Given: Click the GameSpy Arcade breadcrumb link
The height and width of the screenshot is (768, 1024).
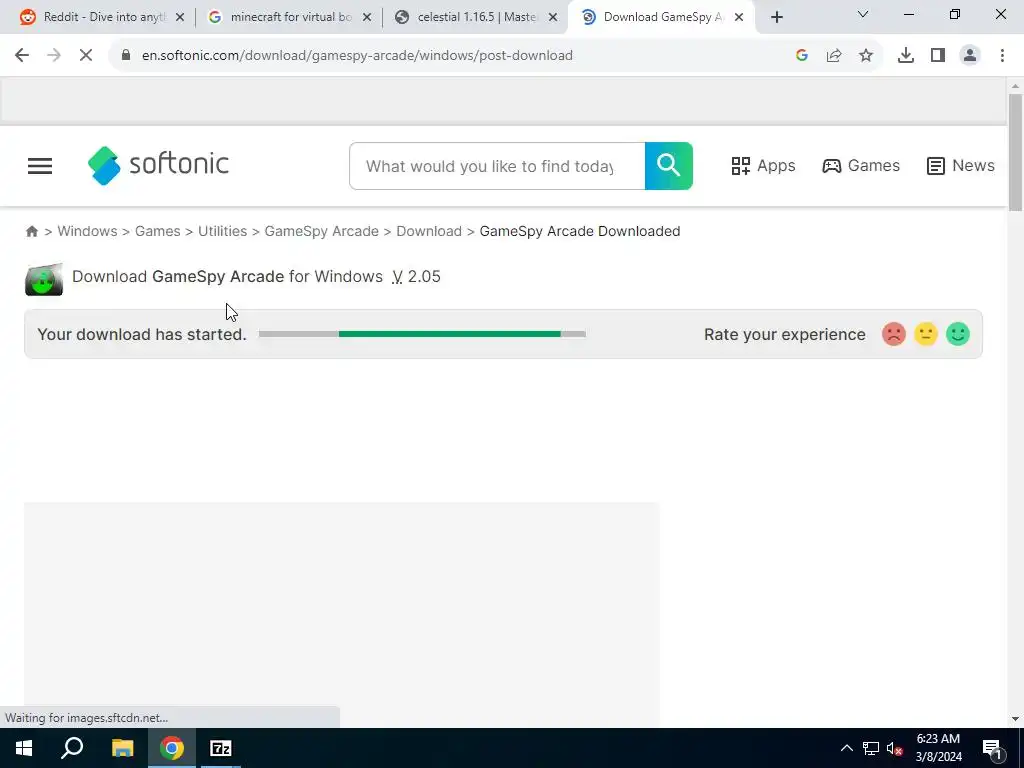Looking at the screenshot, I should coord(321,231).
